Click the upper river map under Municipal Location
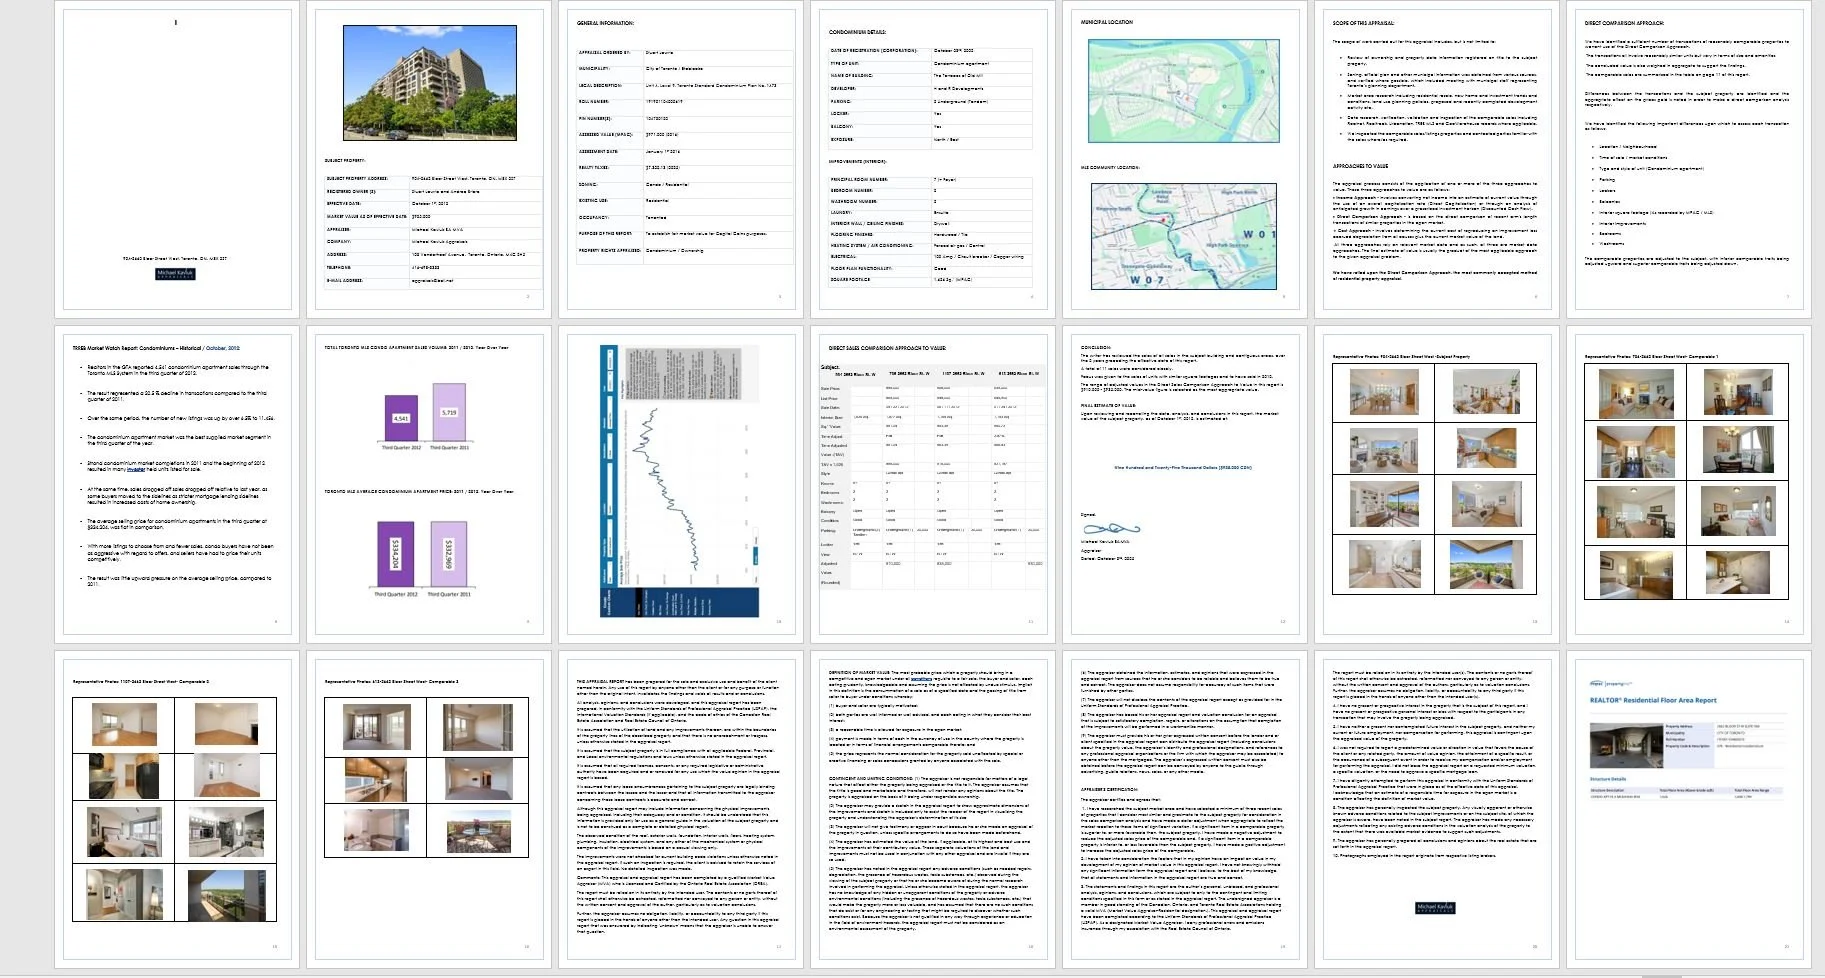 1183,91
